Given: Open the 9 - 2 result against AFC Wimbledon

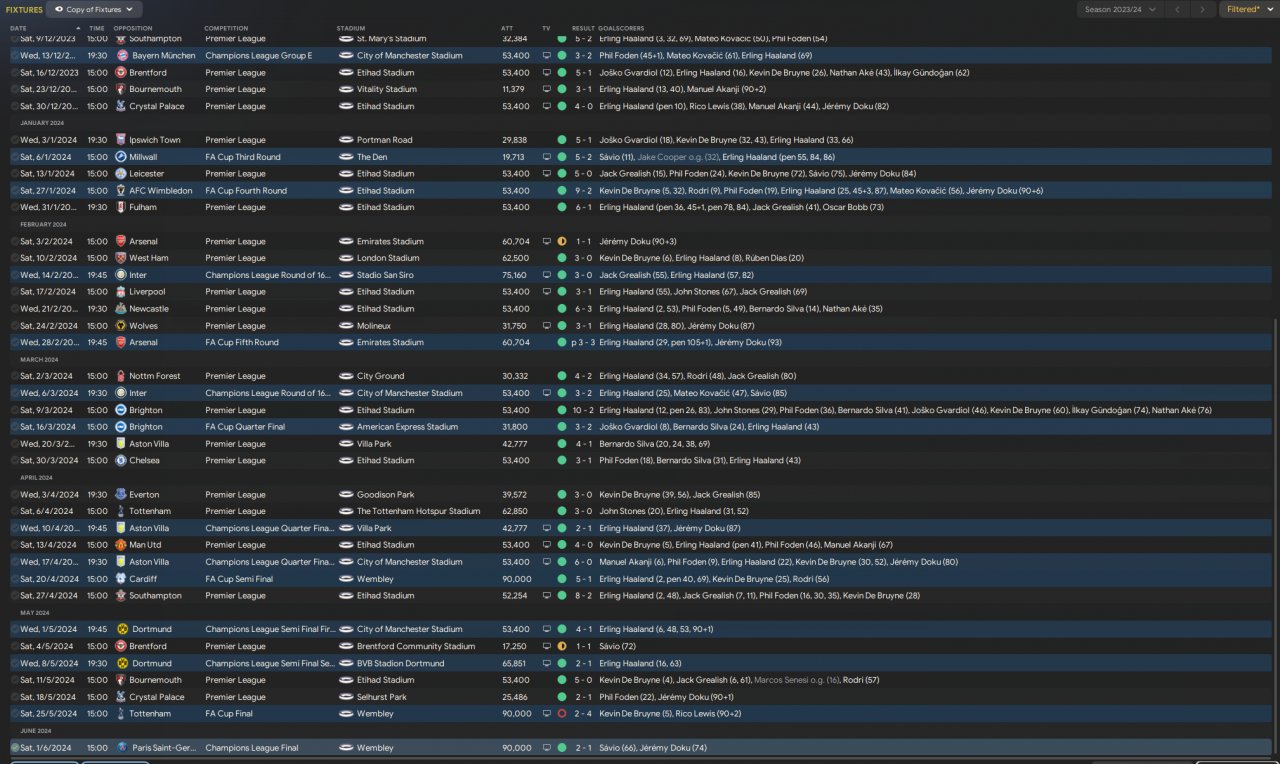Looking at the screenshot, I should click(585, 191).
